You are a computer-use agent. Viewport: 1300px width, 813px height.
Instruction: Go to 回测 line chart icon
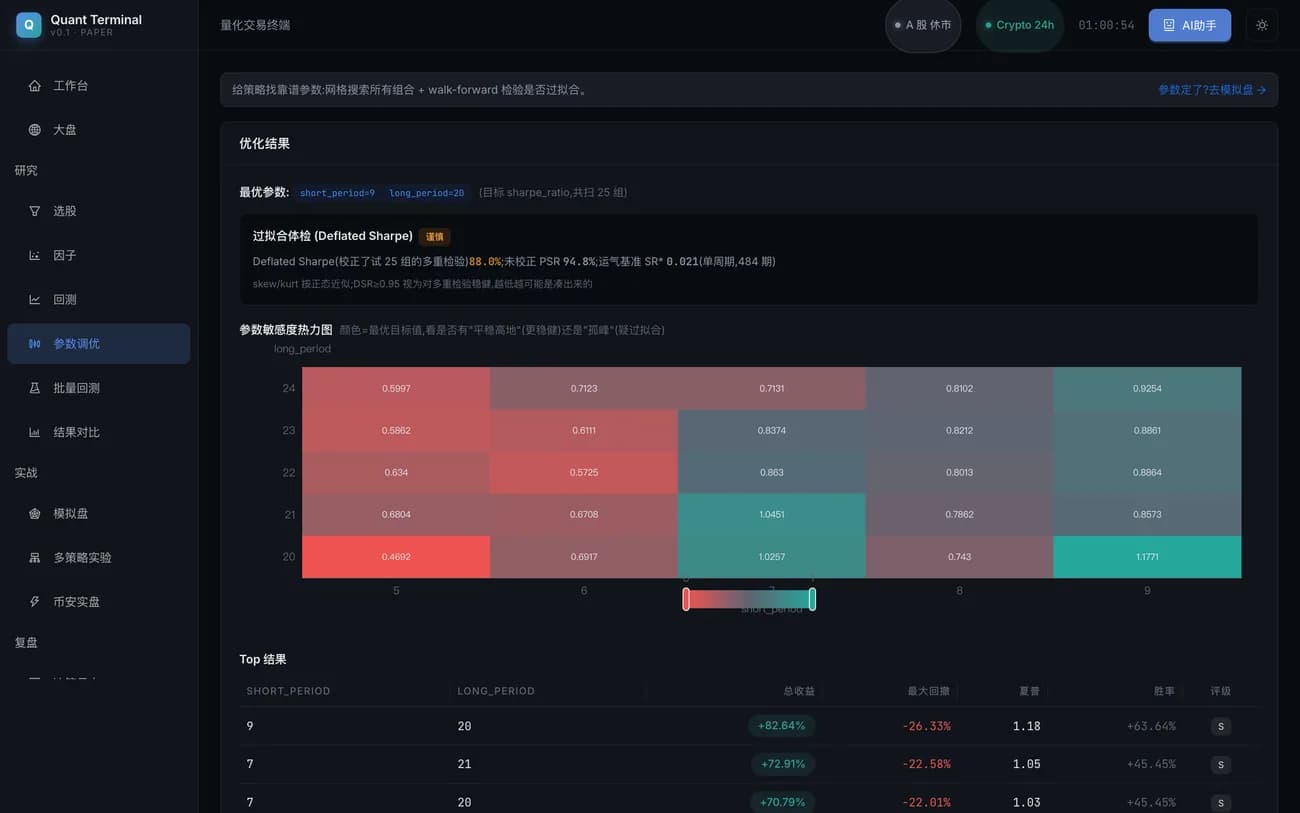pyautogui.click(x=35, y=299)
